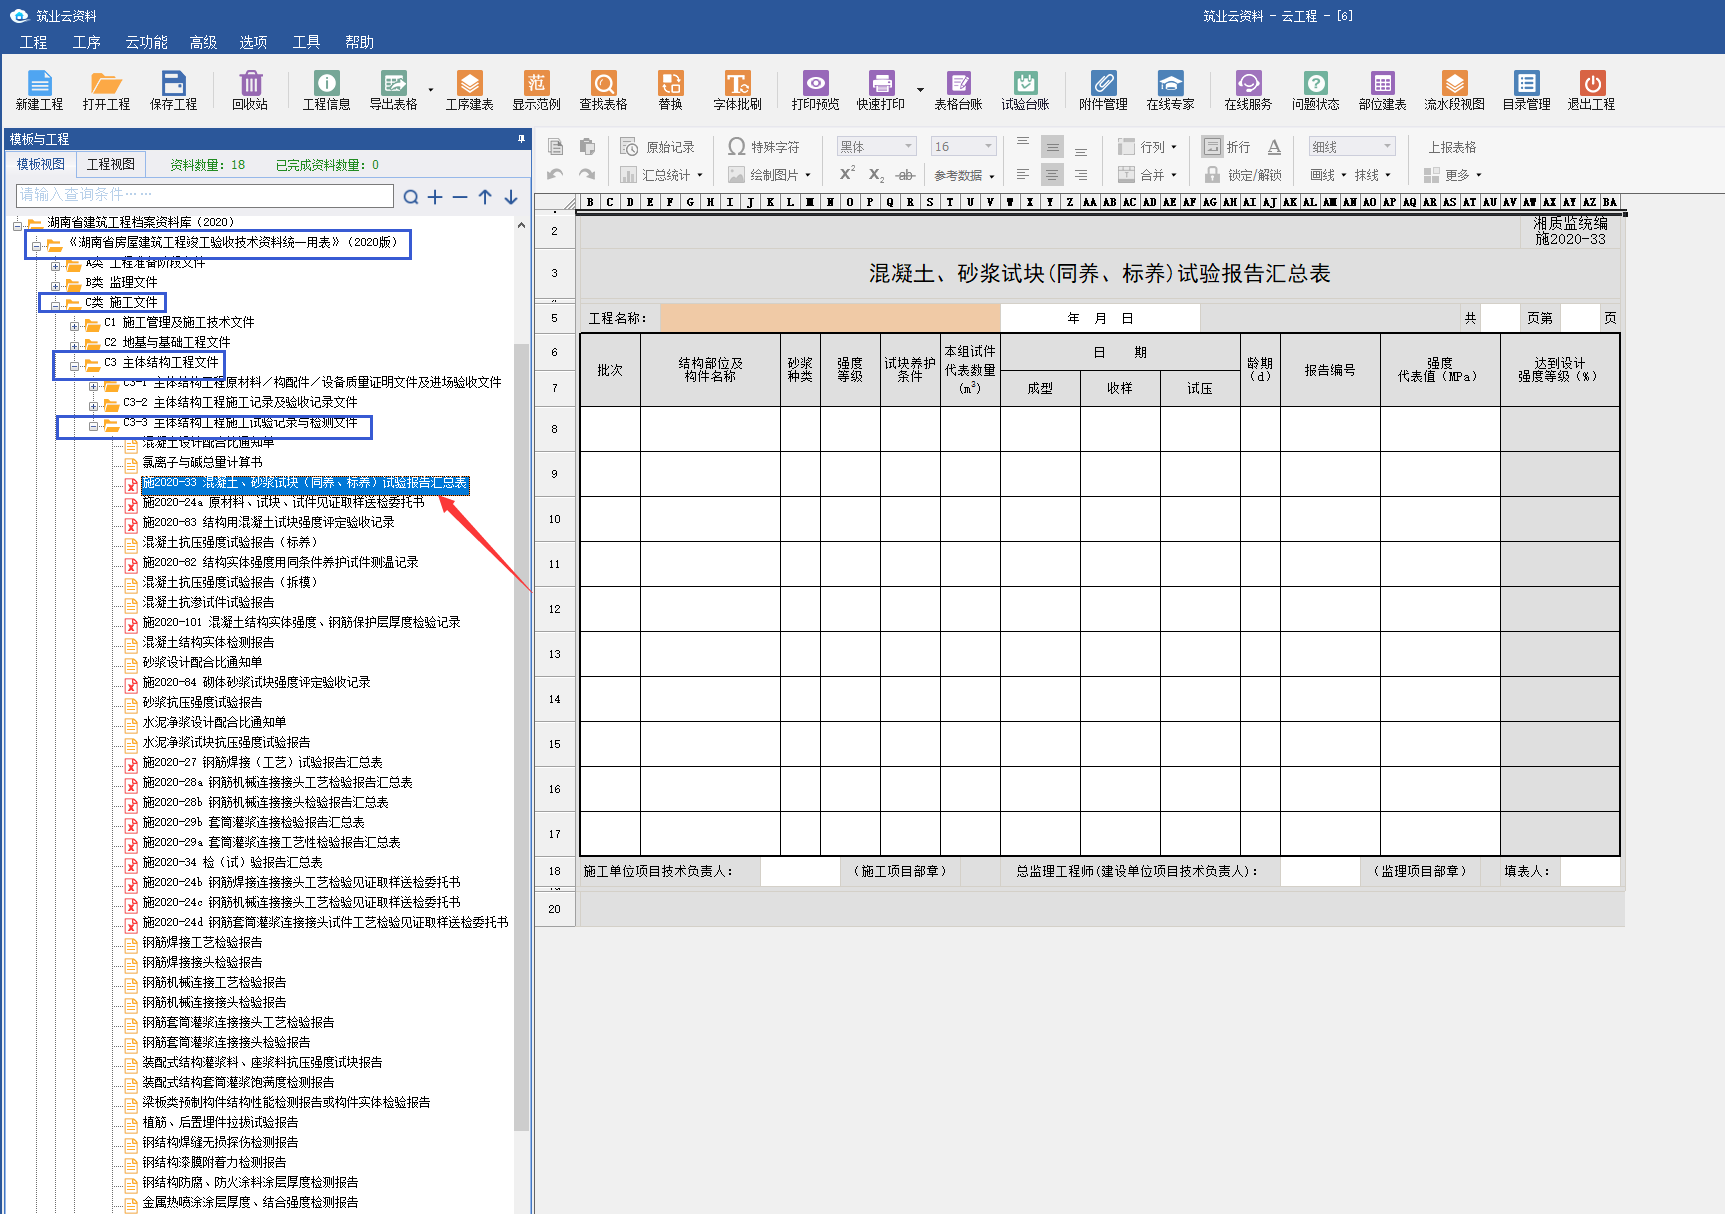The width and height of the screenshot is (1725, 1214).
Task: Toggle underlined A font style
Action: [1274, 147]
